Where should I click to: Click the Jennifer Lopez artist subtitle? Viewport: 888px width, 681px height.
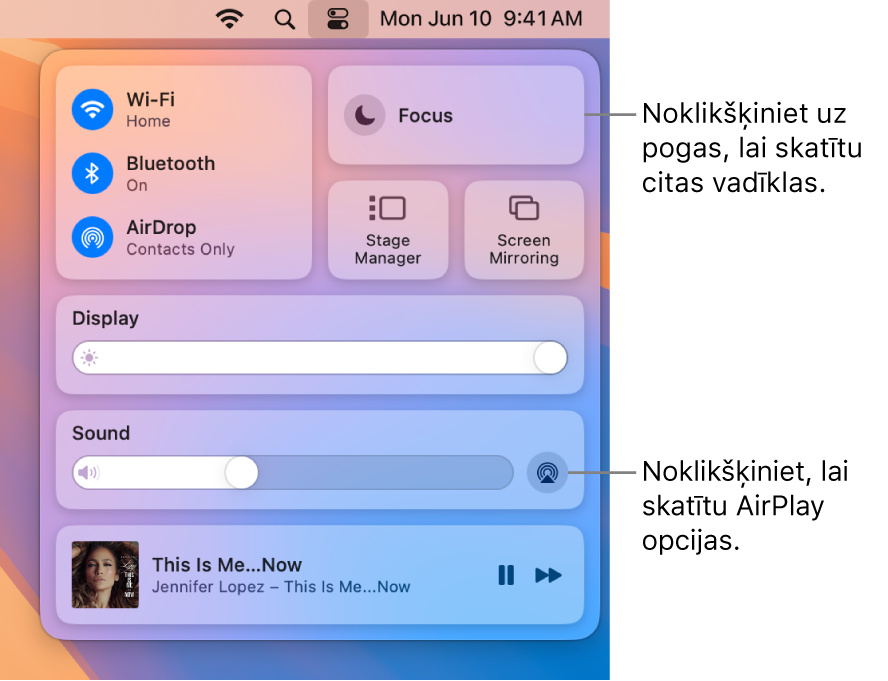point(281,587)
